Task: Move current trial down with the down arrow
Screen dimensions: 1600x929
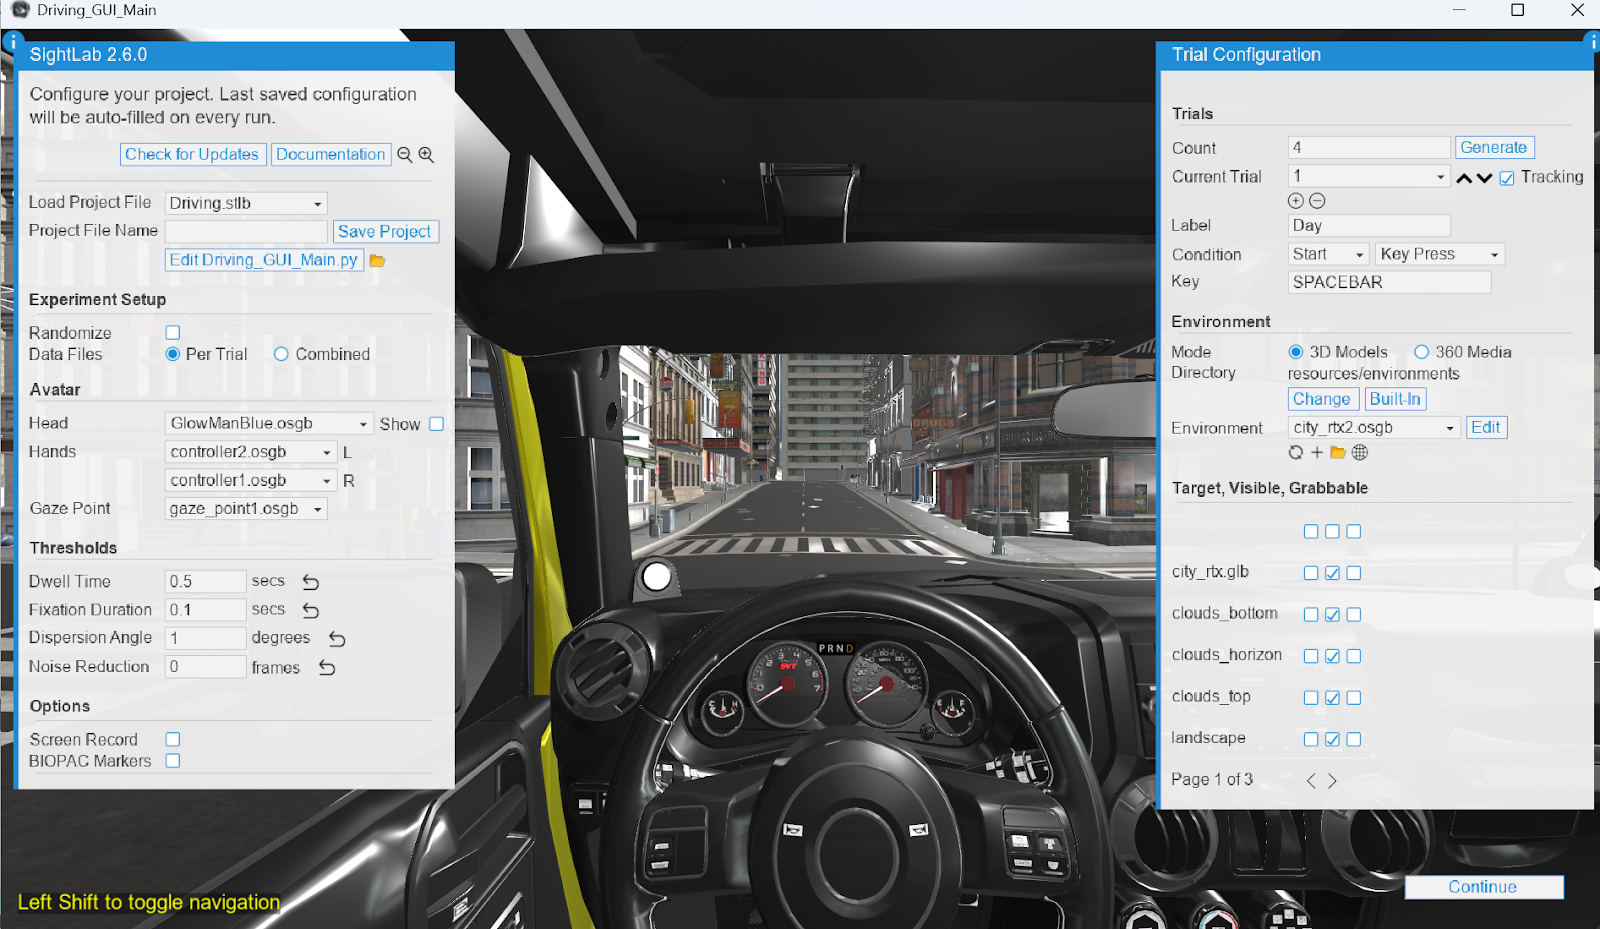Action: [1484, 178]
